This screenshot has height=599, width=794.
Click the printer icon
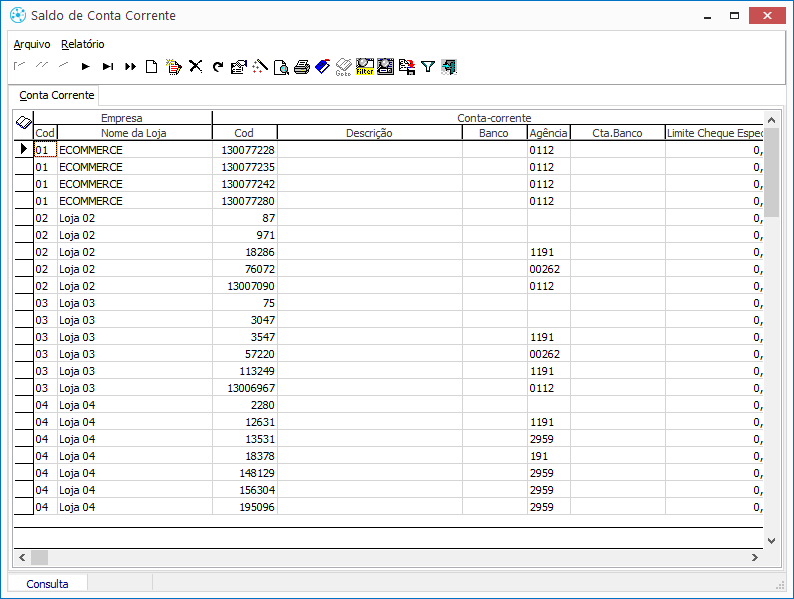[301, 67]
